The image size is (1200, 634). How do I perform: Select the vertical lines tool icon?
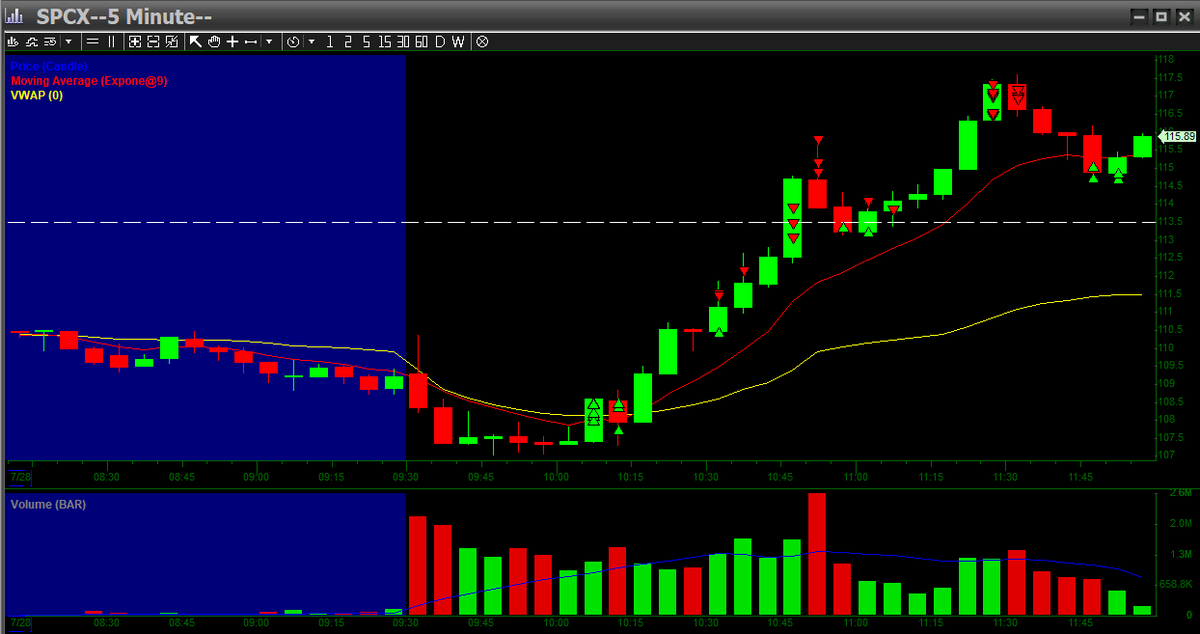(111, 41)
